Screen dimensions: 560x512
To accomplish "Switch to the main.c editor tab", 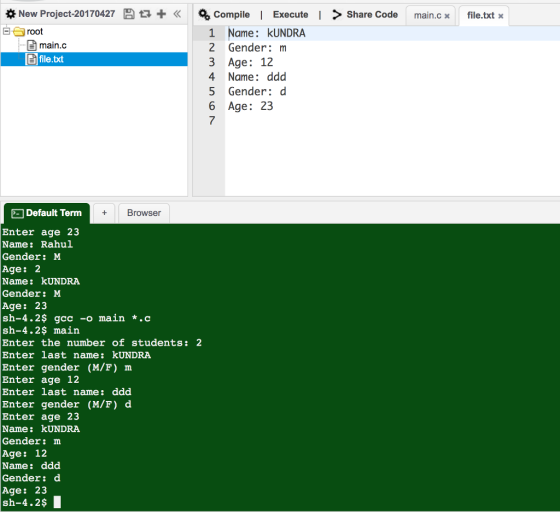I will click(428, 16).
